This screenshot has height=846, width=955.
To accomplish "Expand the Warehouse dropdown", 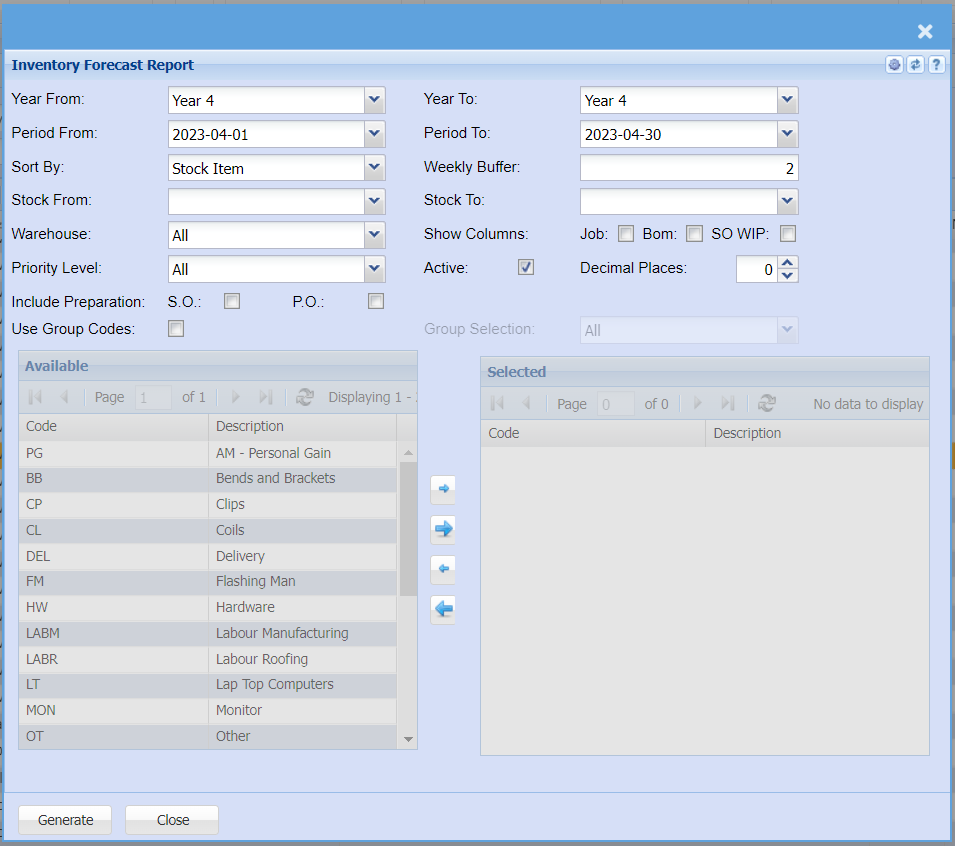I will click(x=374, y=235).
